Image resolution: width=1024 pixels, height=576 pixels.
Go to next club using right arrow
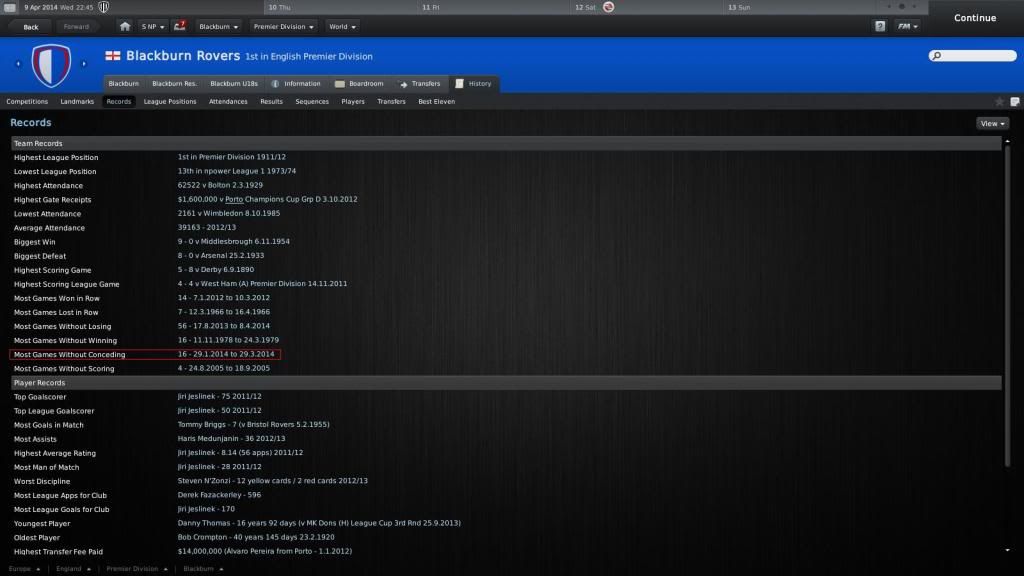point(84,64)
